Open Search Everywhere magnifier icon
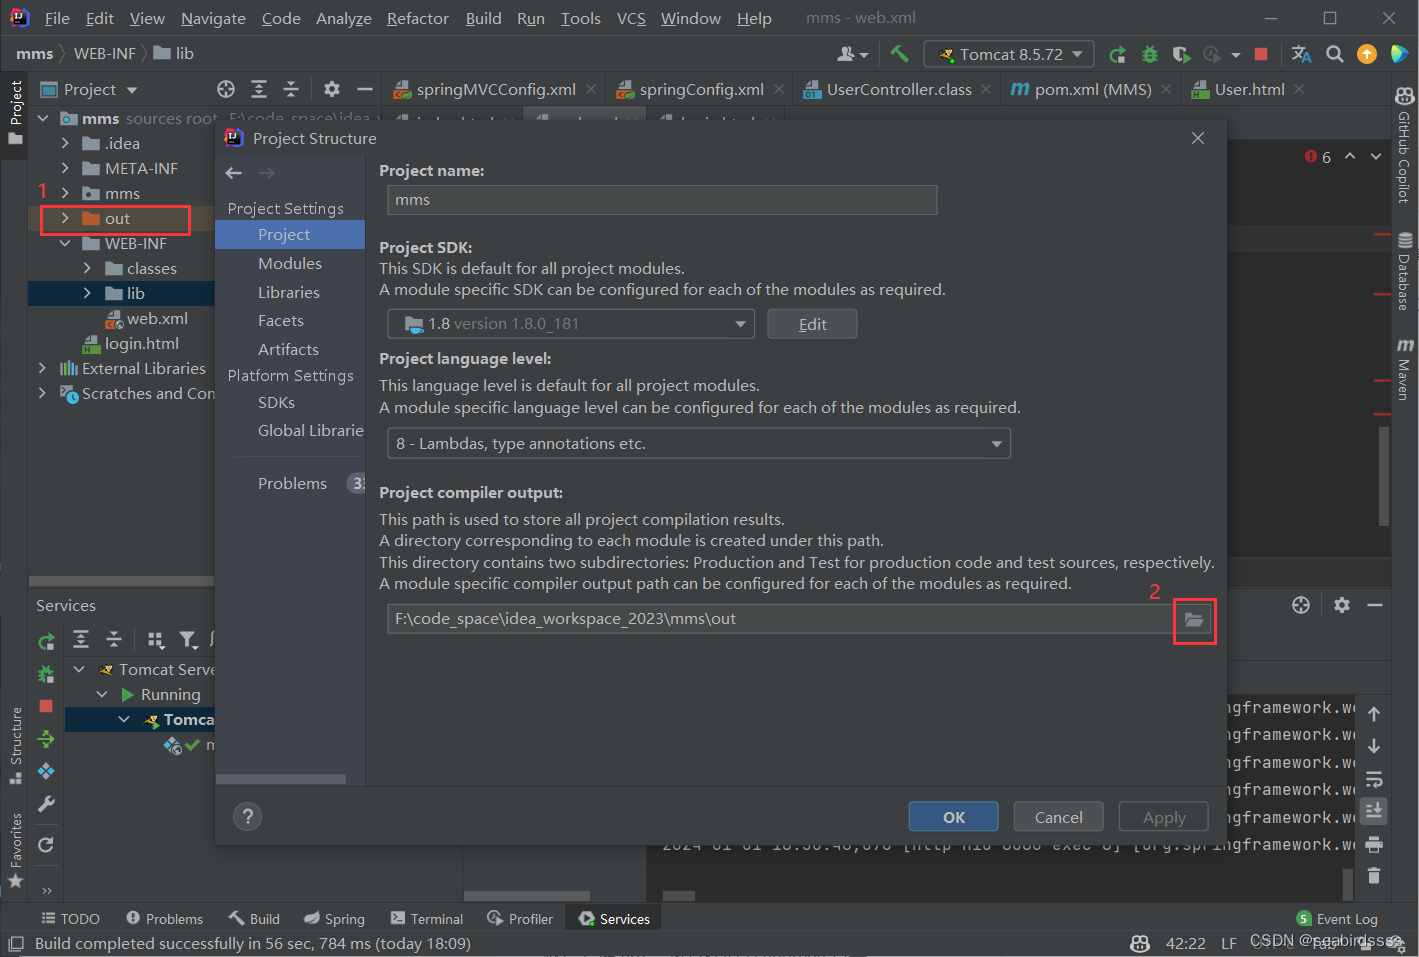 (x=1335, y=54)
